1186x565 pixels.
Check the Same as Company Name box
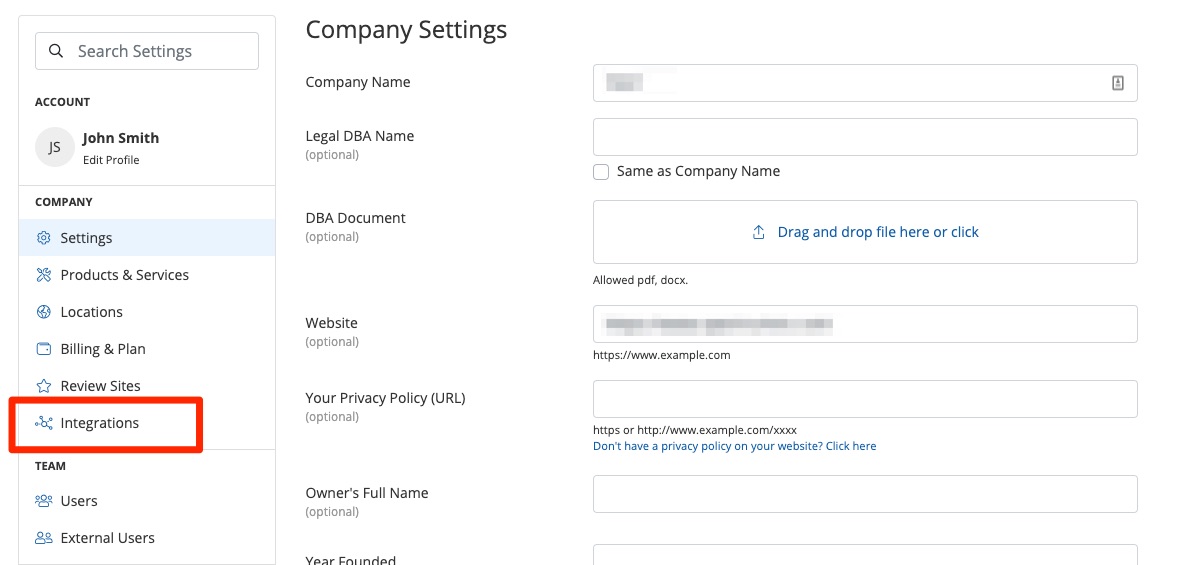pos(601,172)
